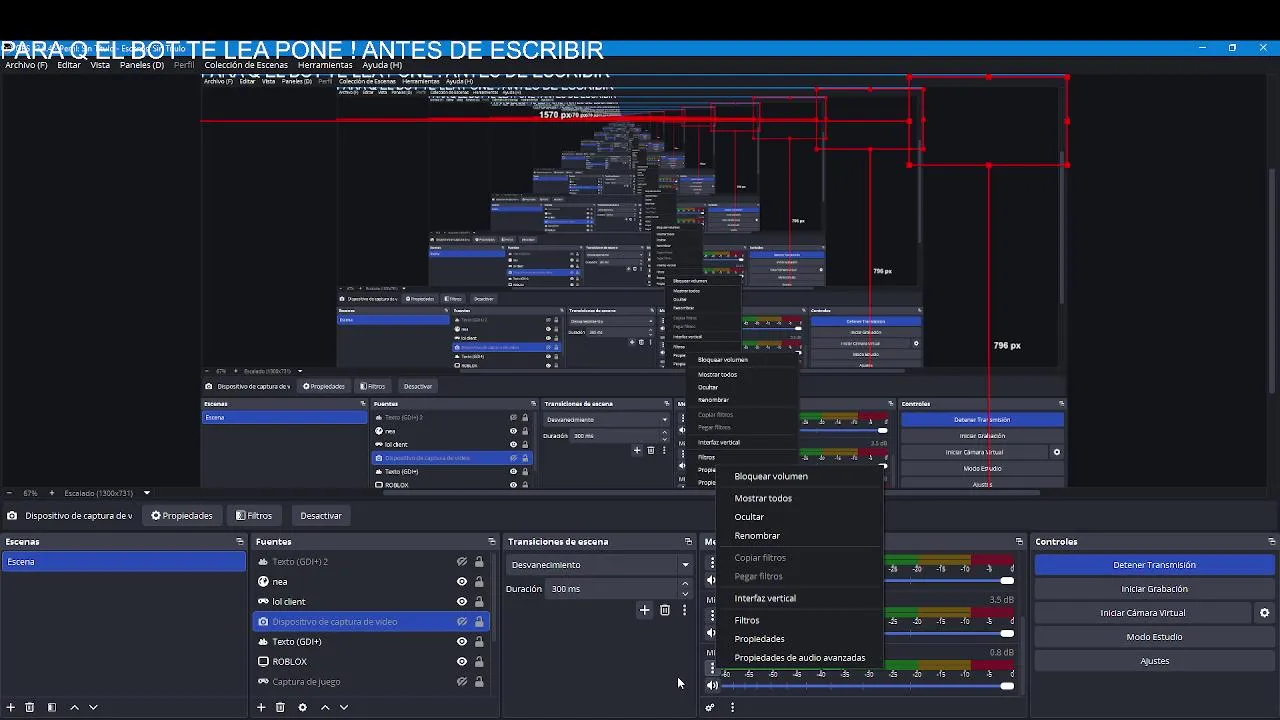Open Colección de Escenas menu
This screenshot has width=1280, height=720.
pyautogui.click(x=246, y=65)
